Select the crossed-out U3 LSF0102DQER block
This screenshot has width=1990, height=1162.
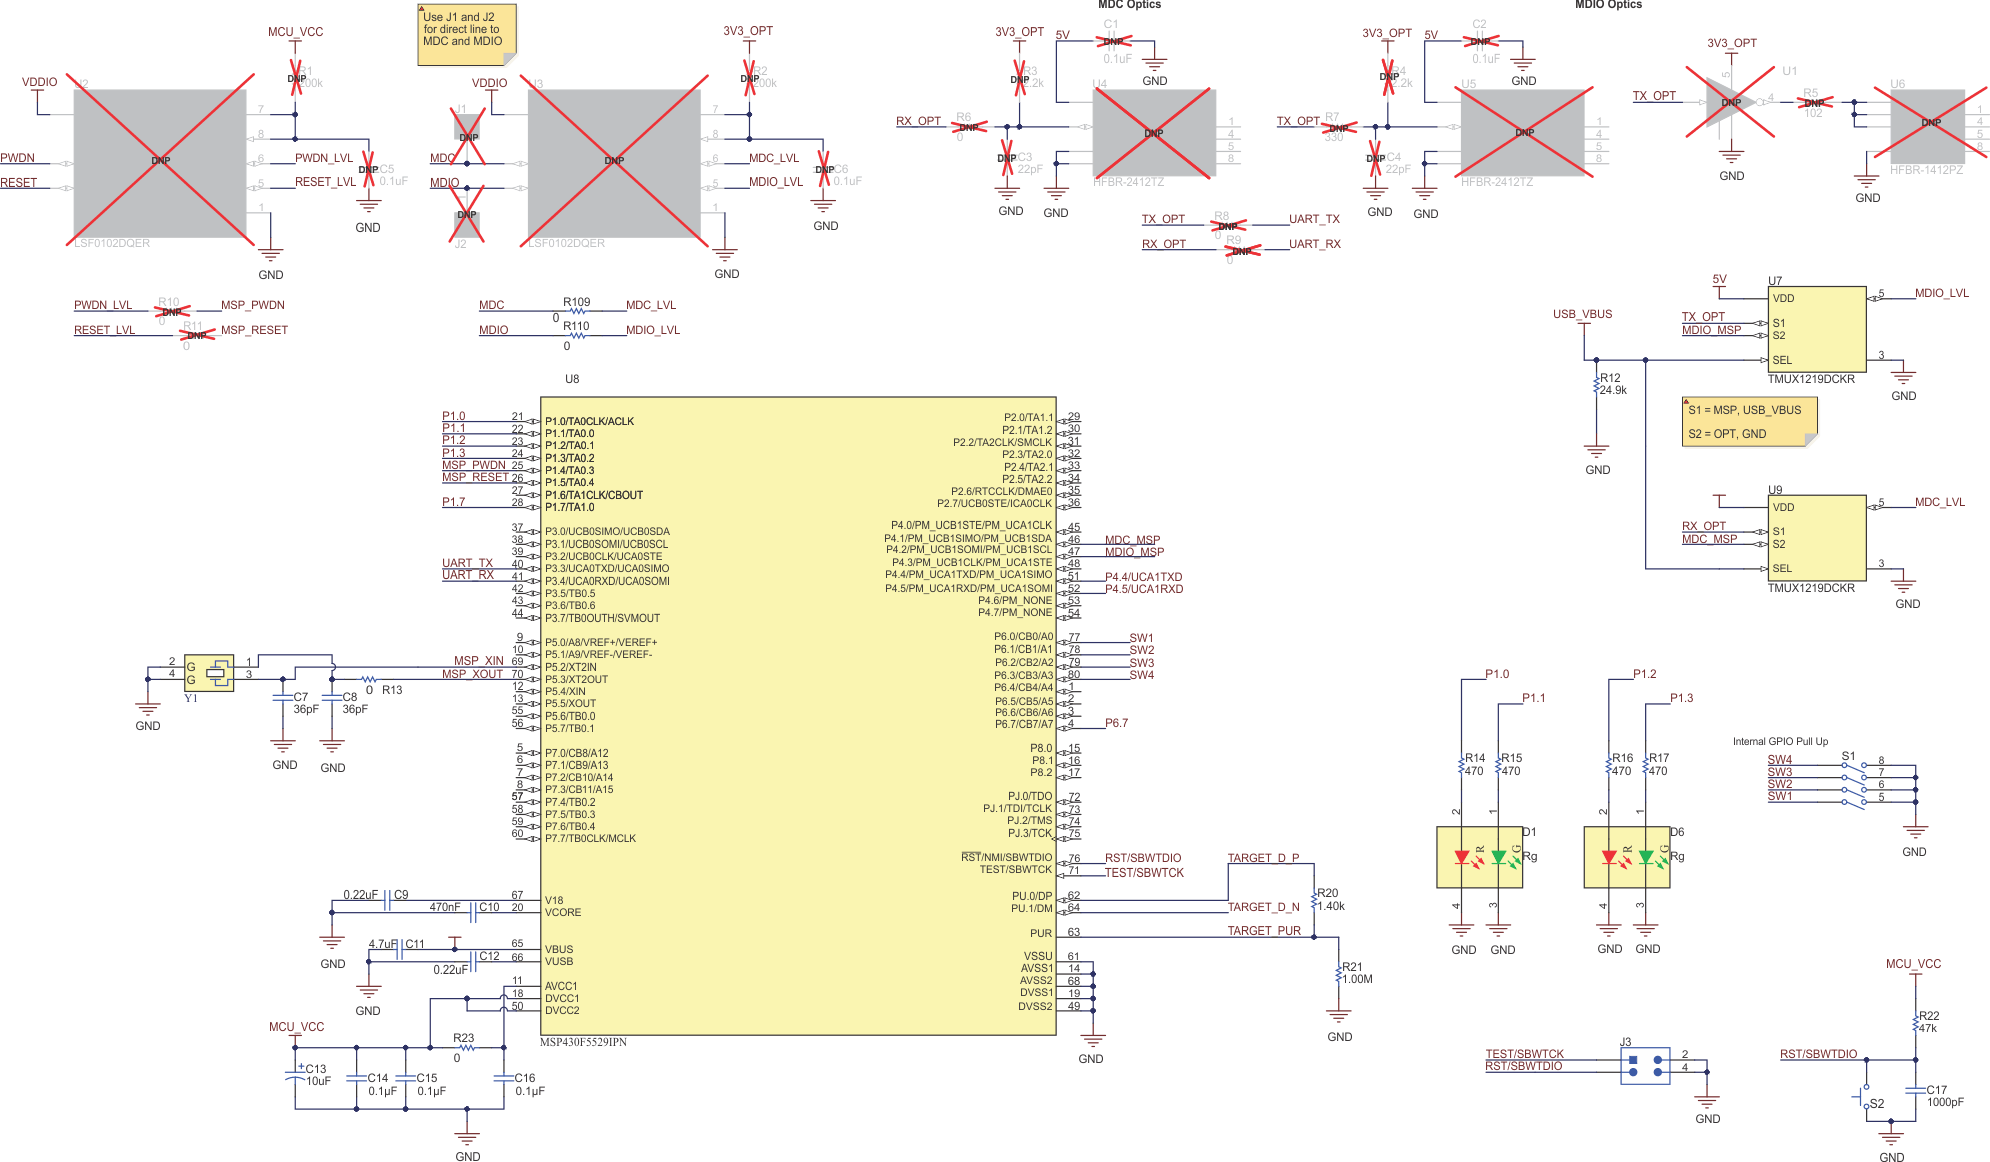tap(614, 163)
